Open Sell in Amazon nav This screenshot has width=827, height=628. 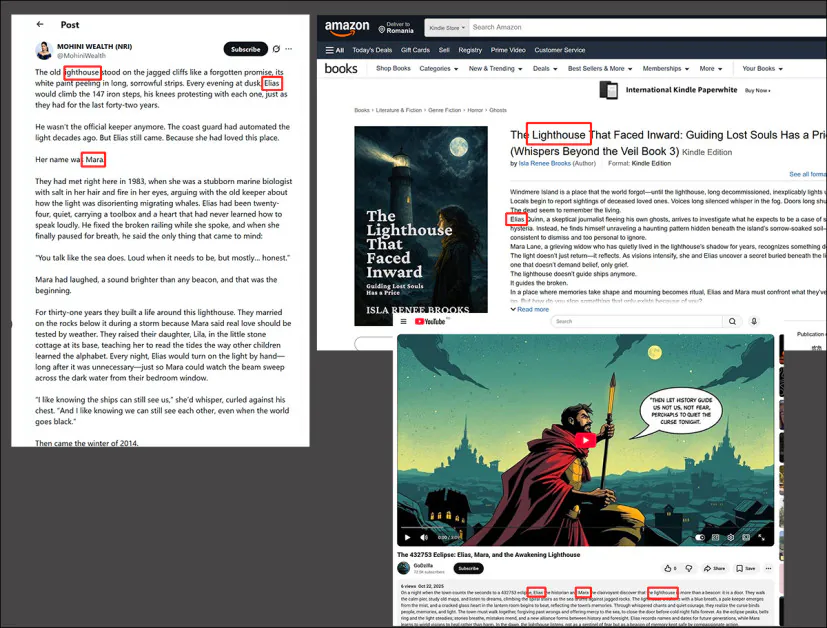tap(444, 50)
